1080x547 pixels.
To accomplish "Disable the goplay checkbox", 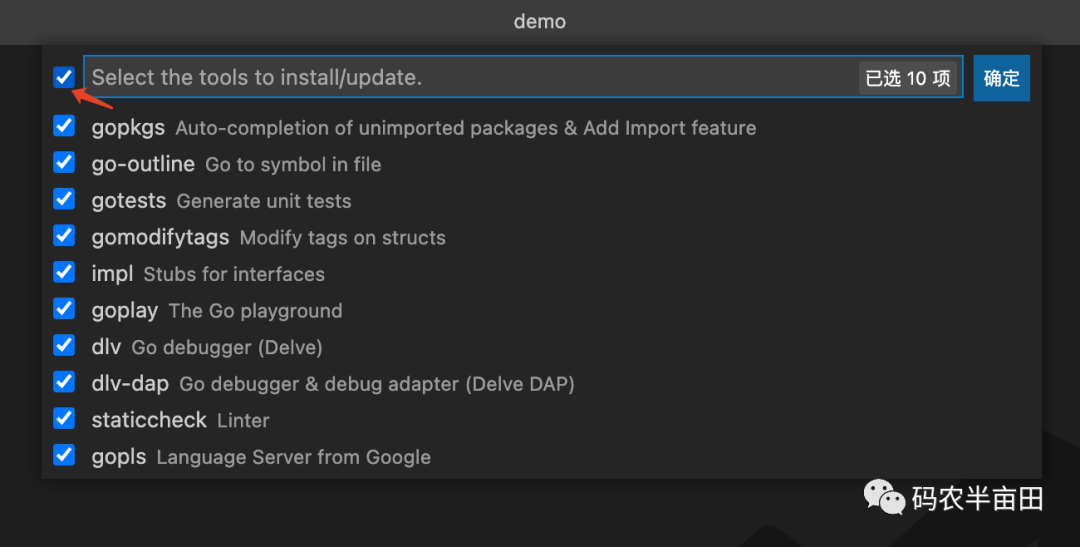I will point(64,309).
